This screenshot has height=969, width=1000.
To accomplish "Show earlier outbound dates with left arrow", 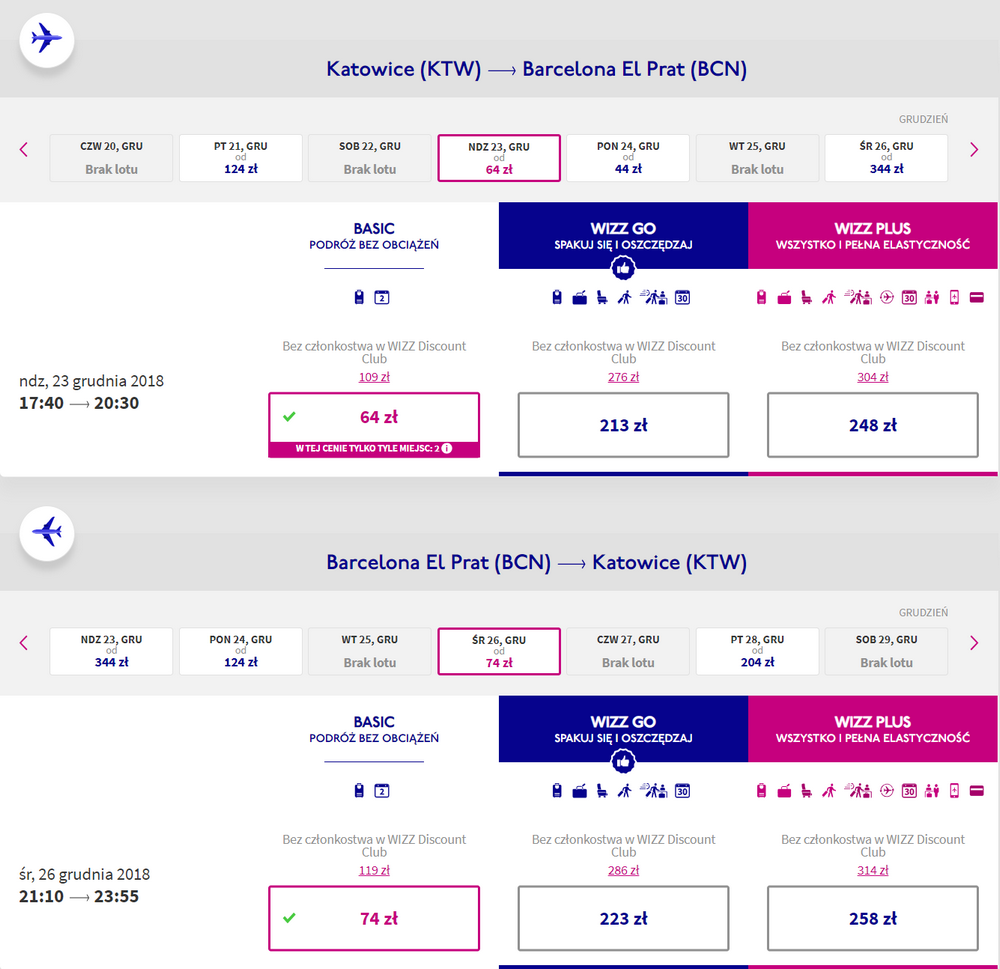I will pyautogui.click(x=24, y=150).
